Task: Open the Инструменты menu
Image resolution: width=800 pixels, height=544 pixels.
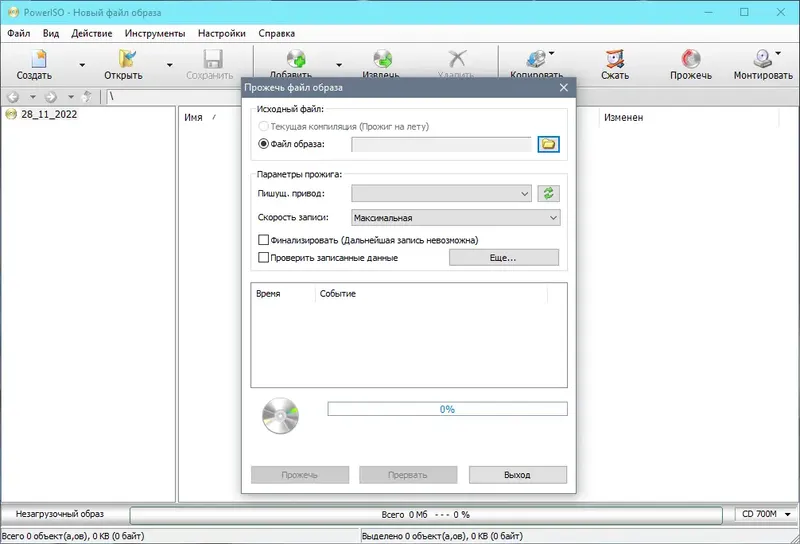Action: pyautogui.click(x=155, y=34)
